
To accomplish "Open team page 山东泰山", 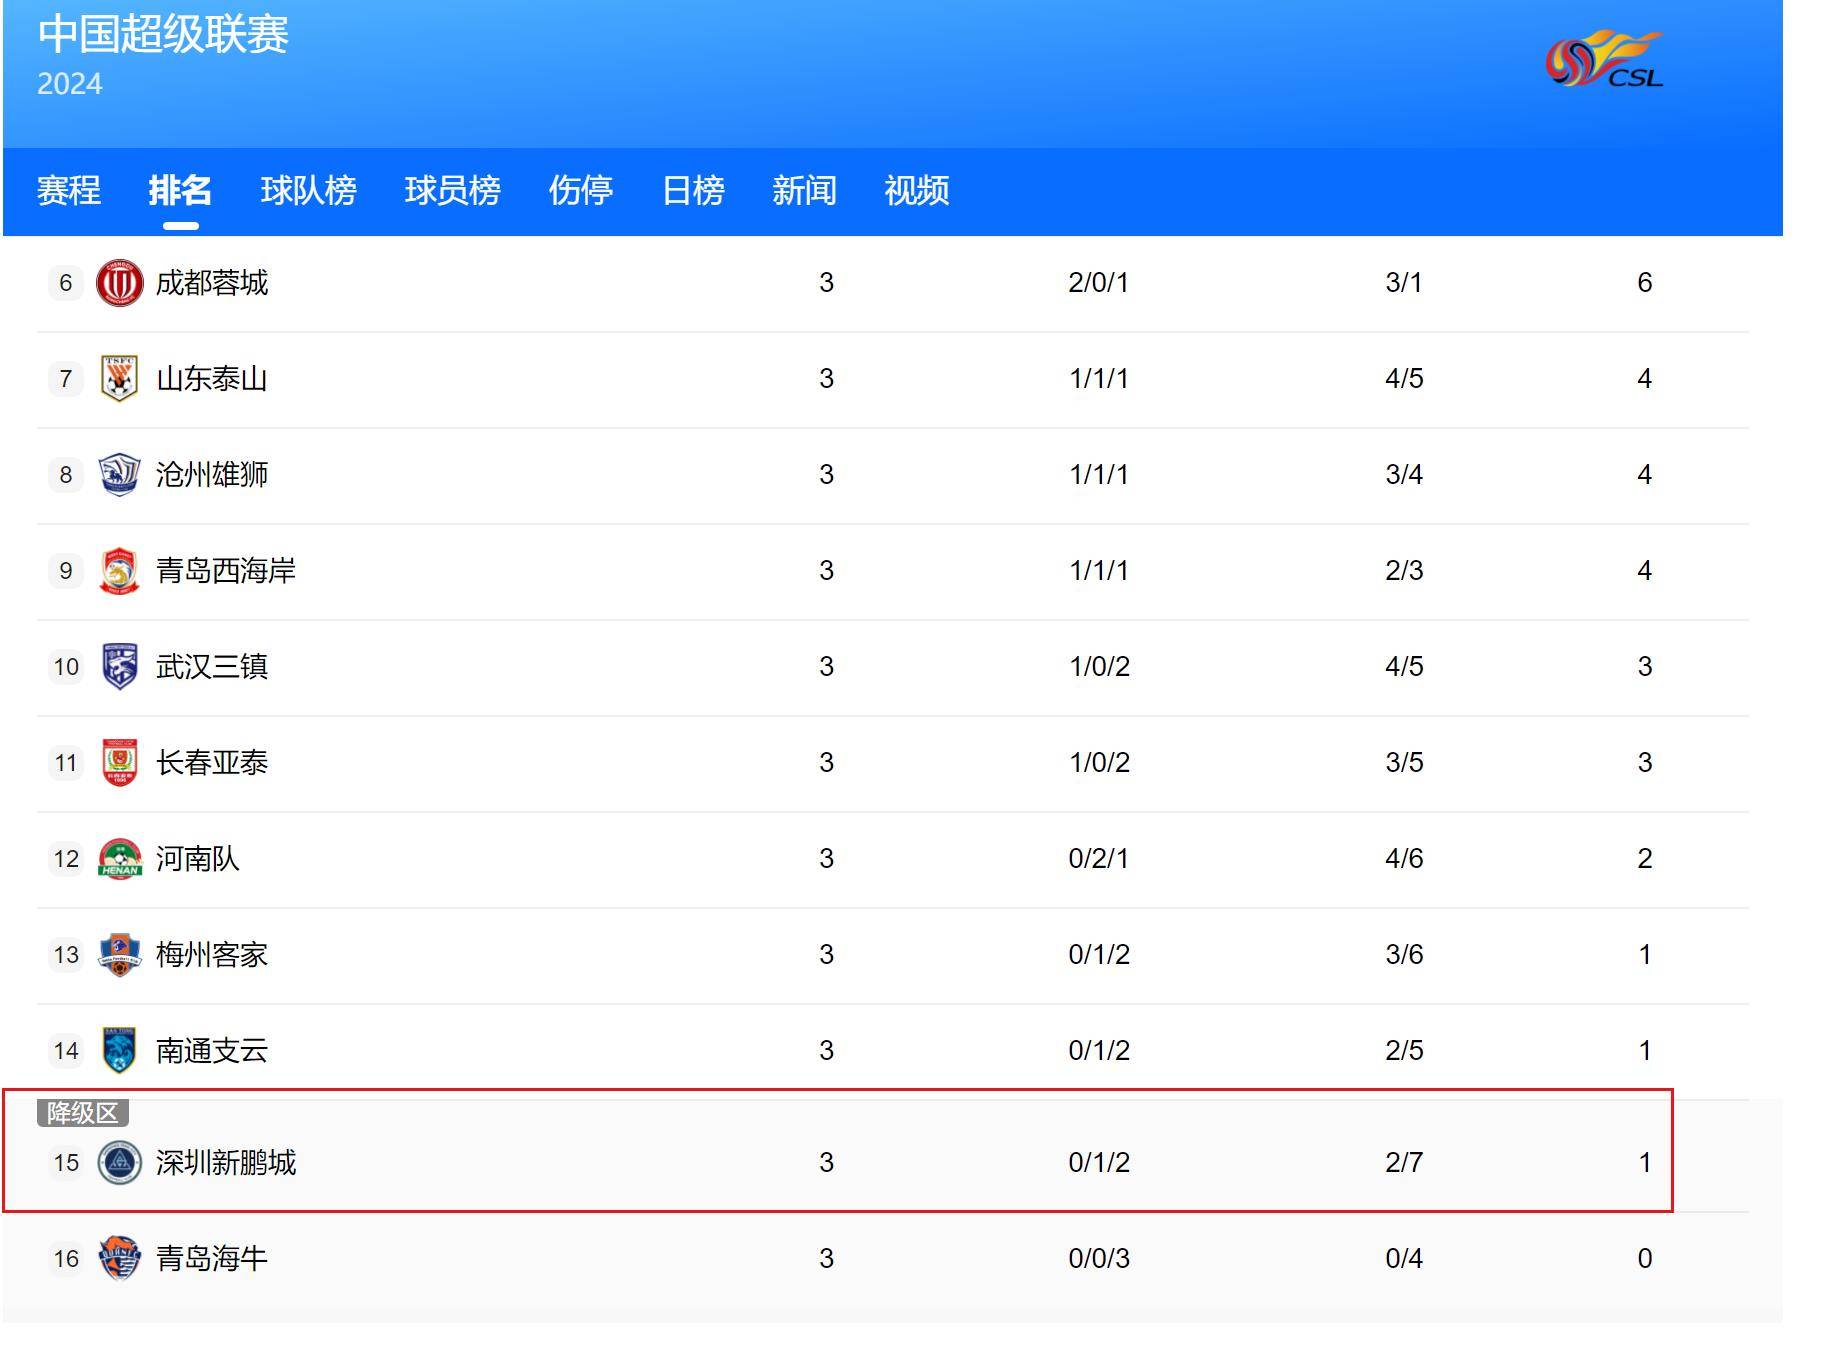I will [x=212, y=379].
